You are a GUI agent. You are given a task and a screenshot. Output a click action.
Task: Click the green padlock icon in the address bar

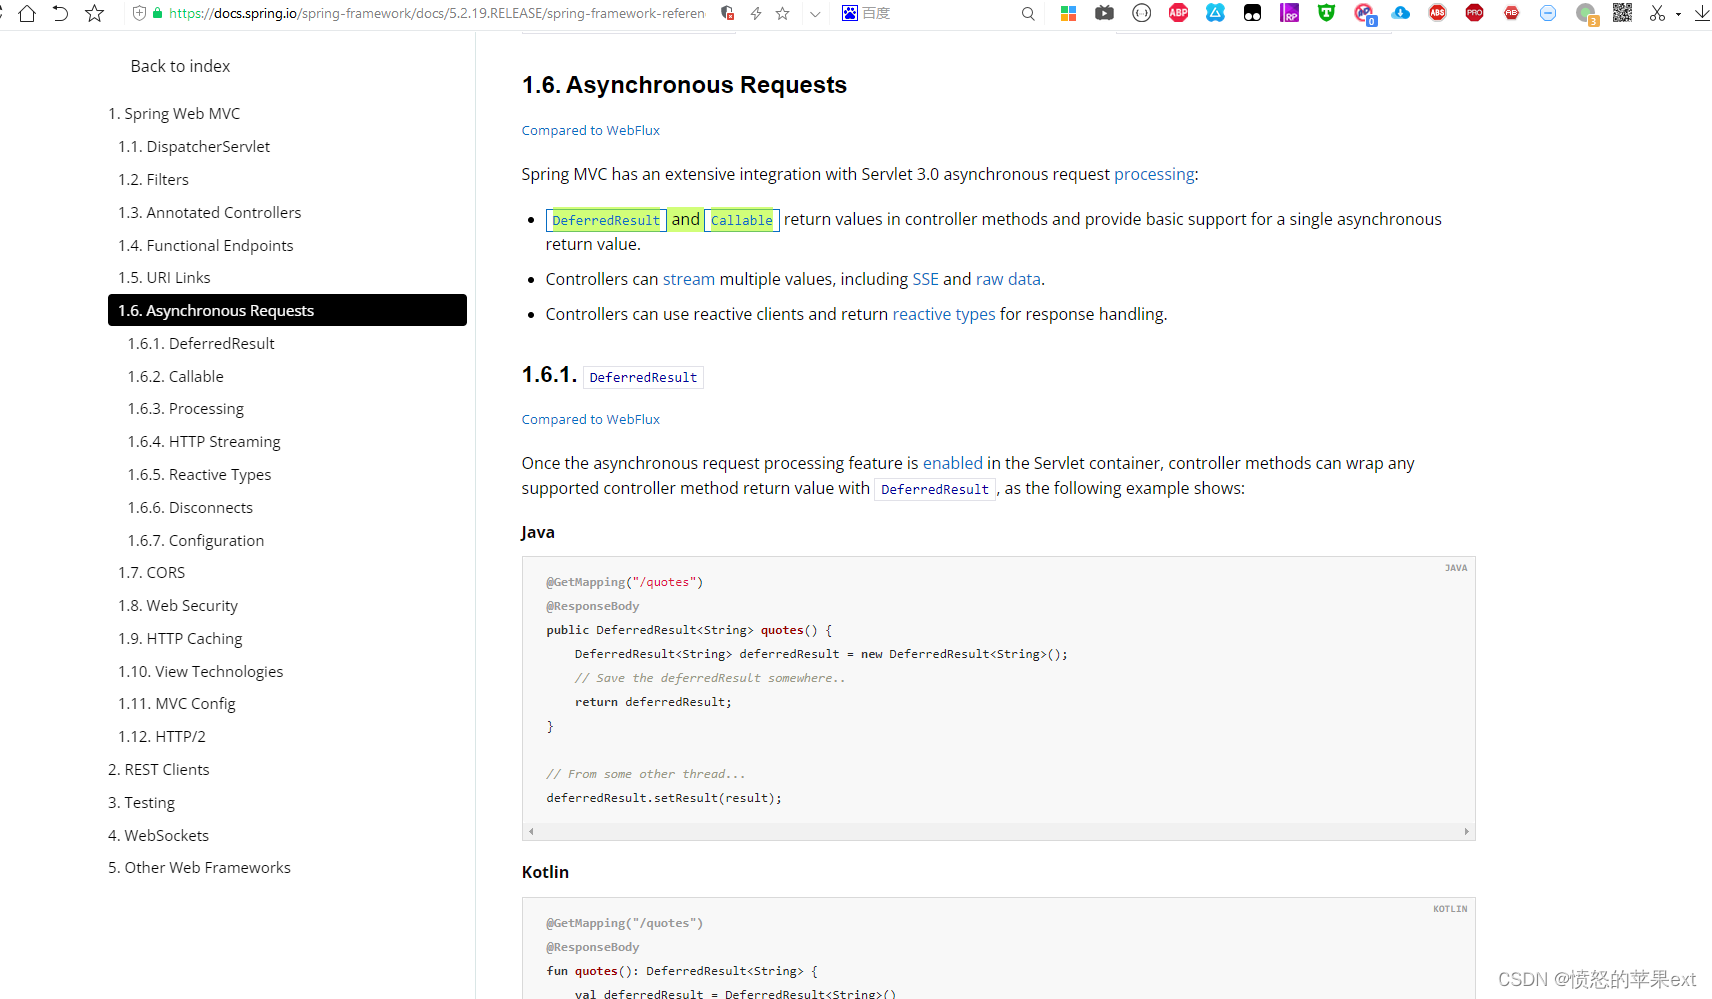coord(157,13)
